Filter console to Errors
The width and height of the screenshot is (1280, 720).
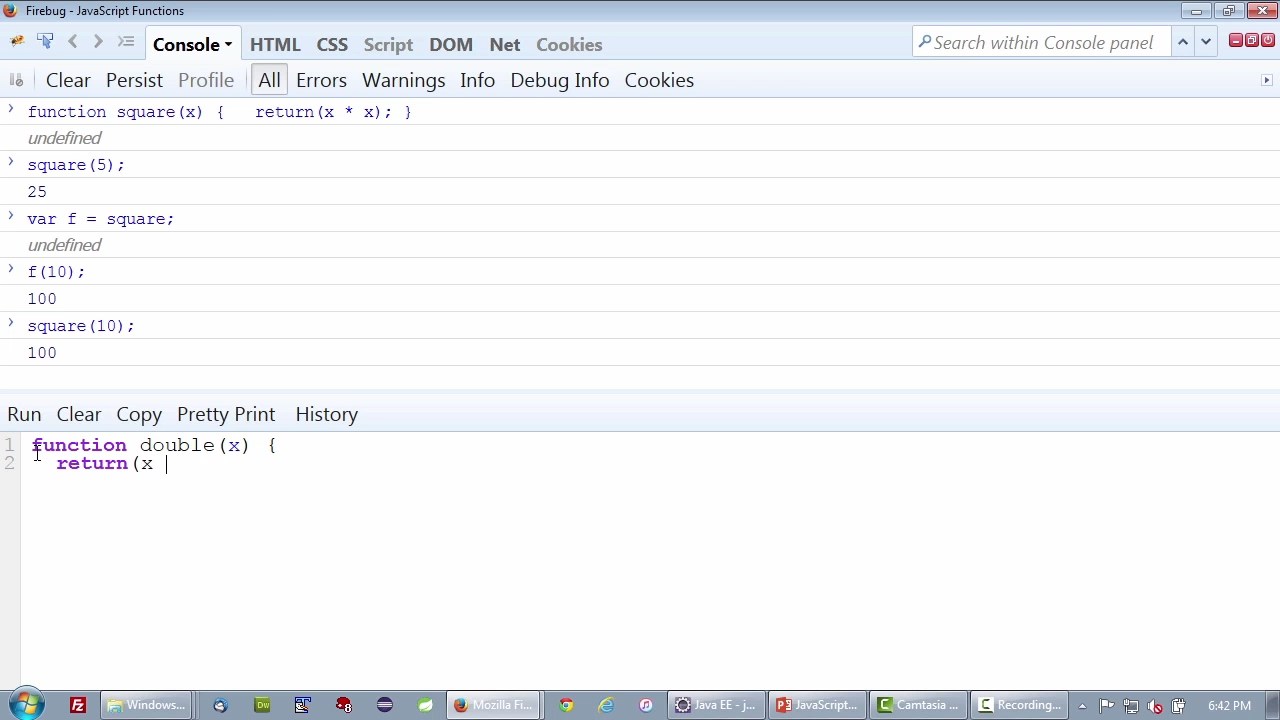321,80
